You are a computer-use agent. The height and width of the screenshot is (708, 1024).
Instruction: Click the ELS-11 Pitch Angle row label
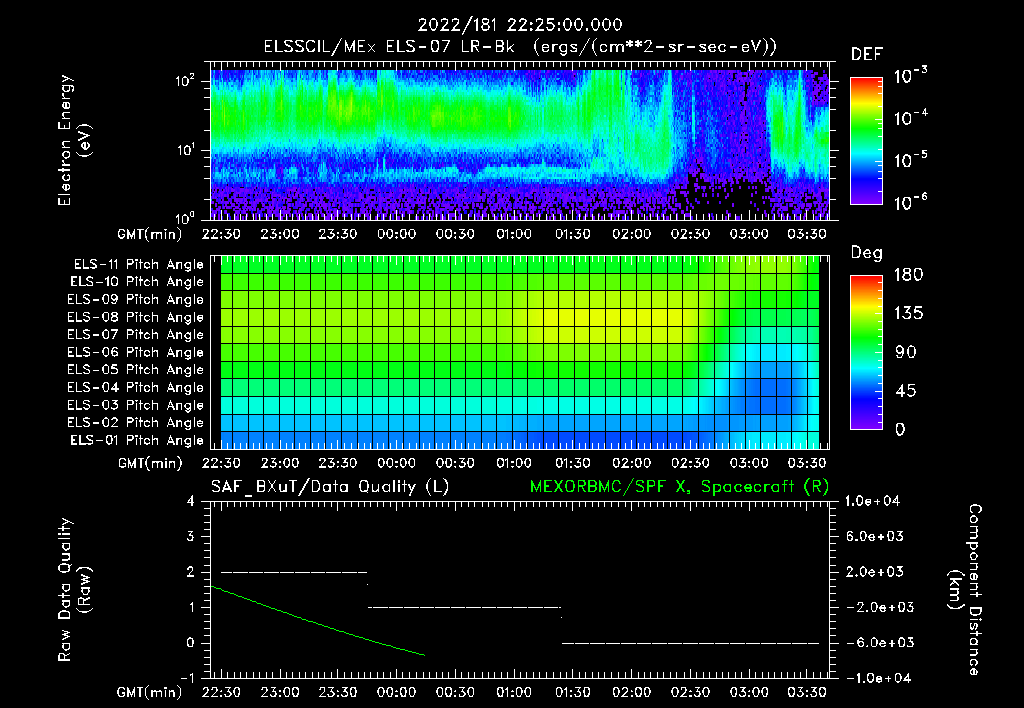pyautogui.click(x=138, y=265)
